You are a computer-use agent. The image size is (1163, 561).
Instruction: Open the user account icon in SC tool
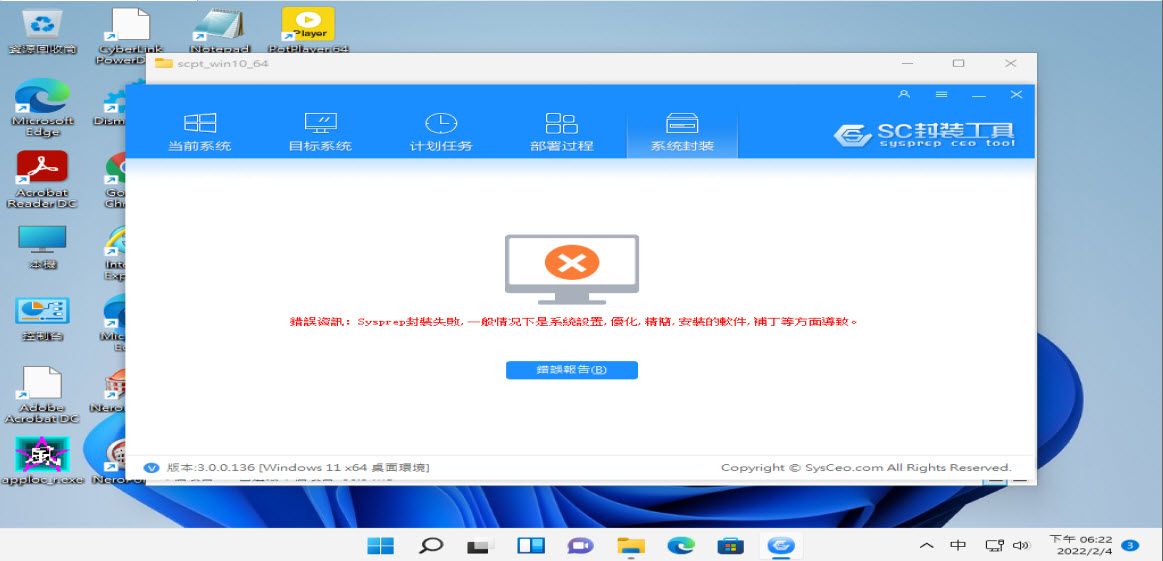tap(903, 94)
